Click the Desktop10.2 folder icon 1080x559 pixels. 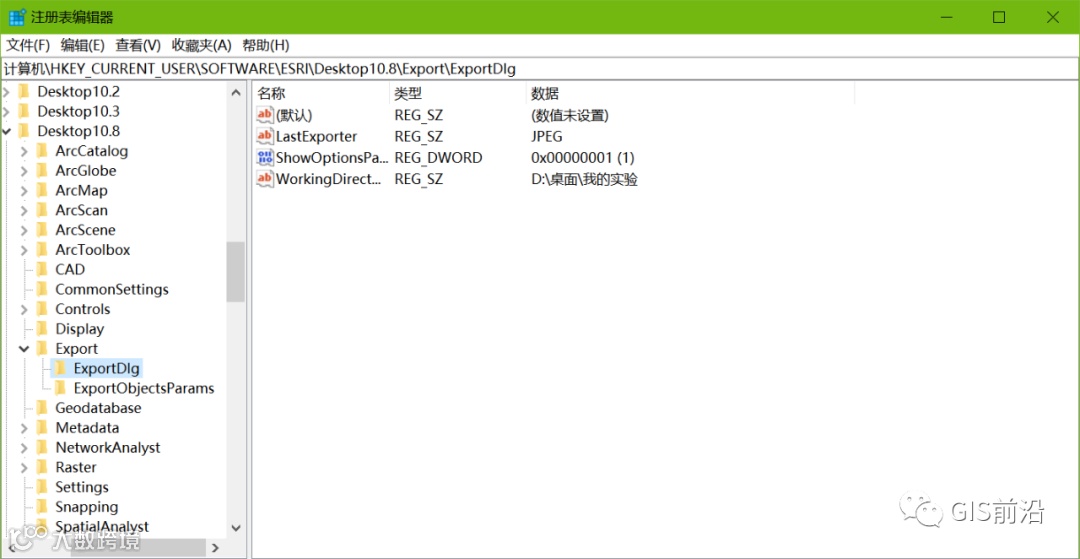coord(24,91)
